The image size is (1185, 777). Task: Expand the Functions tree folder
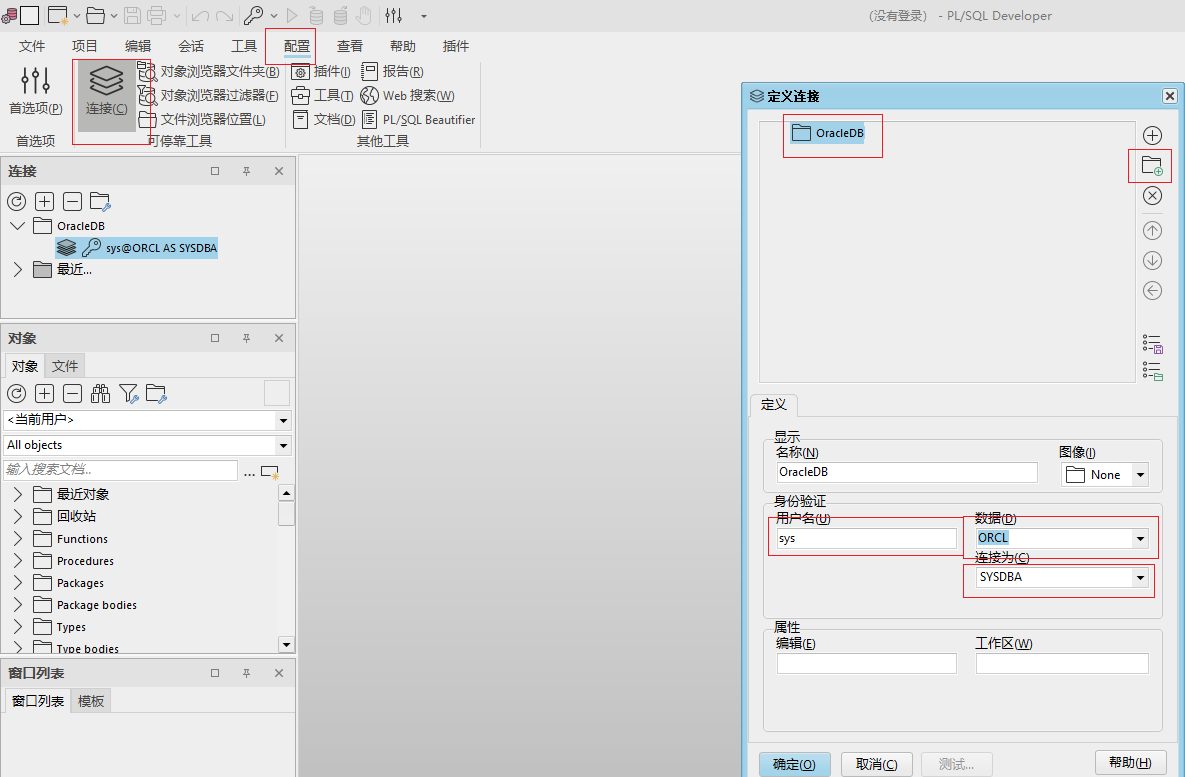pos(18,539)
